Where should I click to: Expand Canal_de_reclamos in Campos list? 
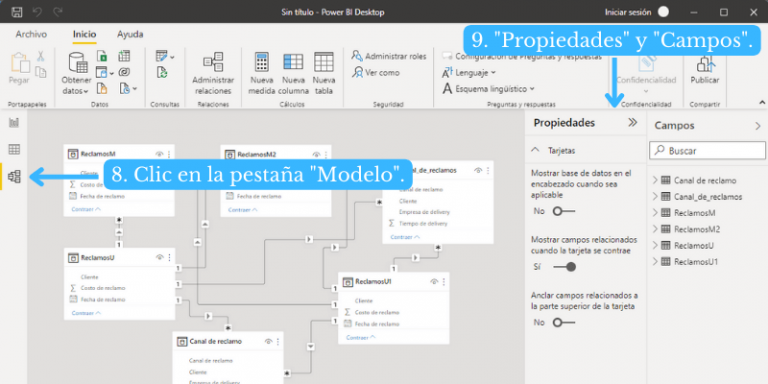point(655,196)
